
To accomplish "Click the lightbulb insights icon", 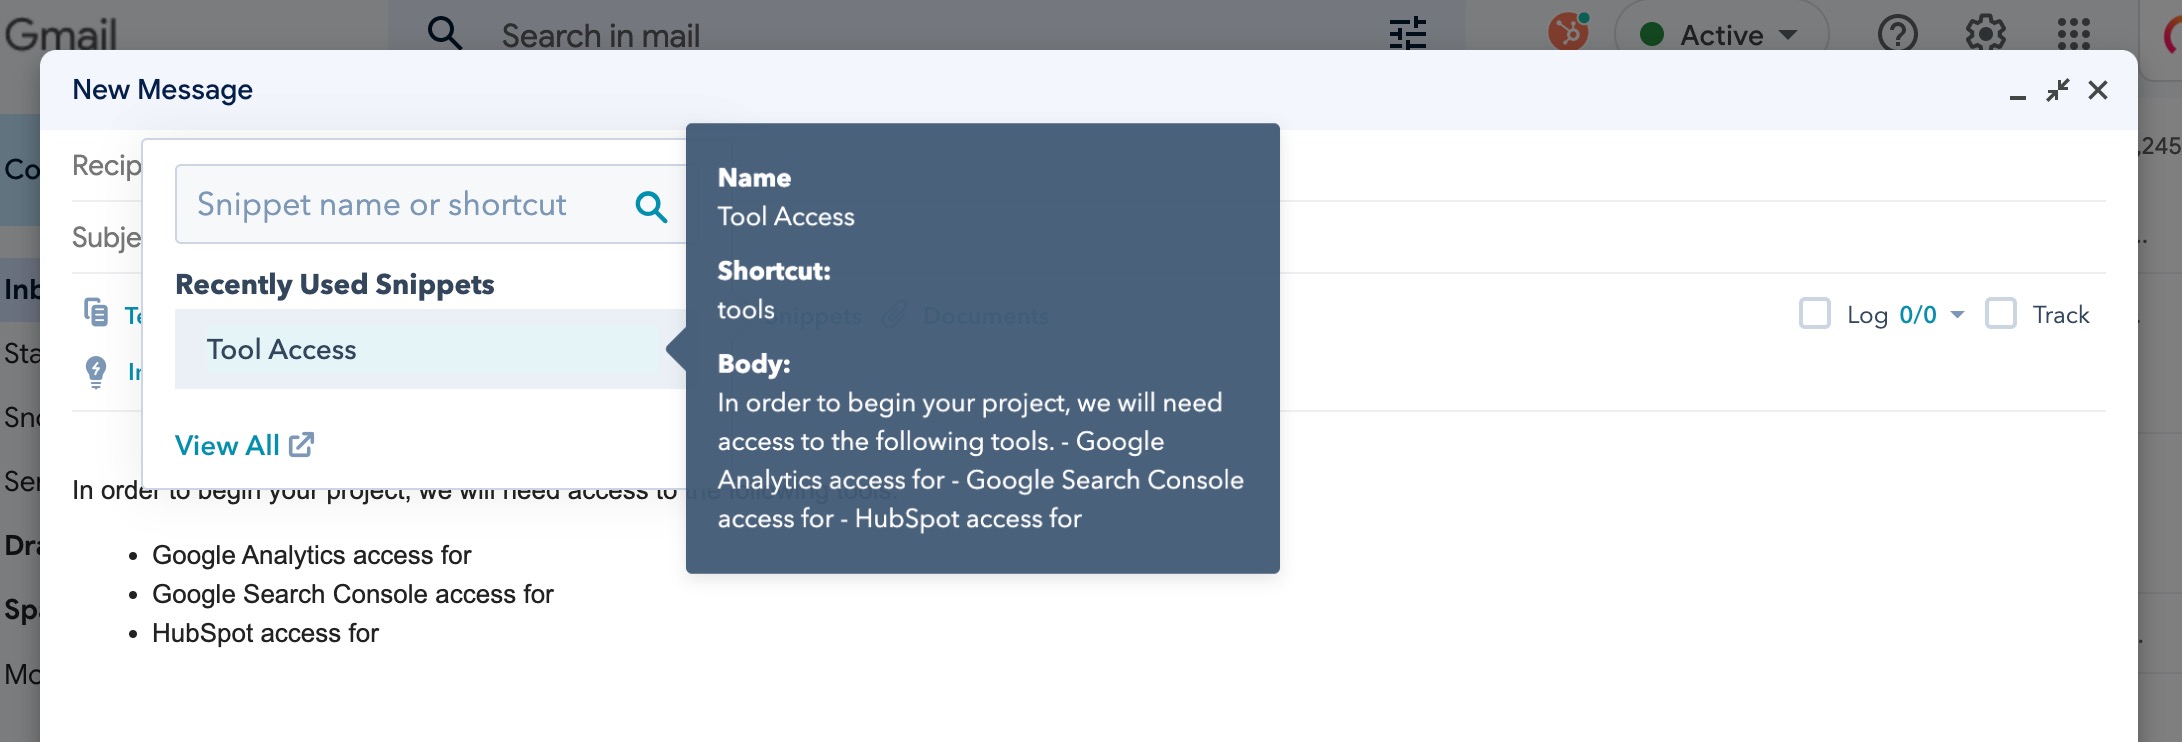I will pos(96,371).
